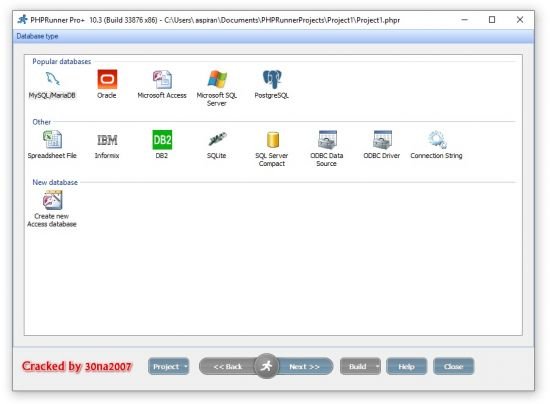Choose the SQLite database icon

[217, 139]
